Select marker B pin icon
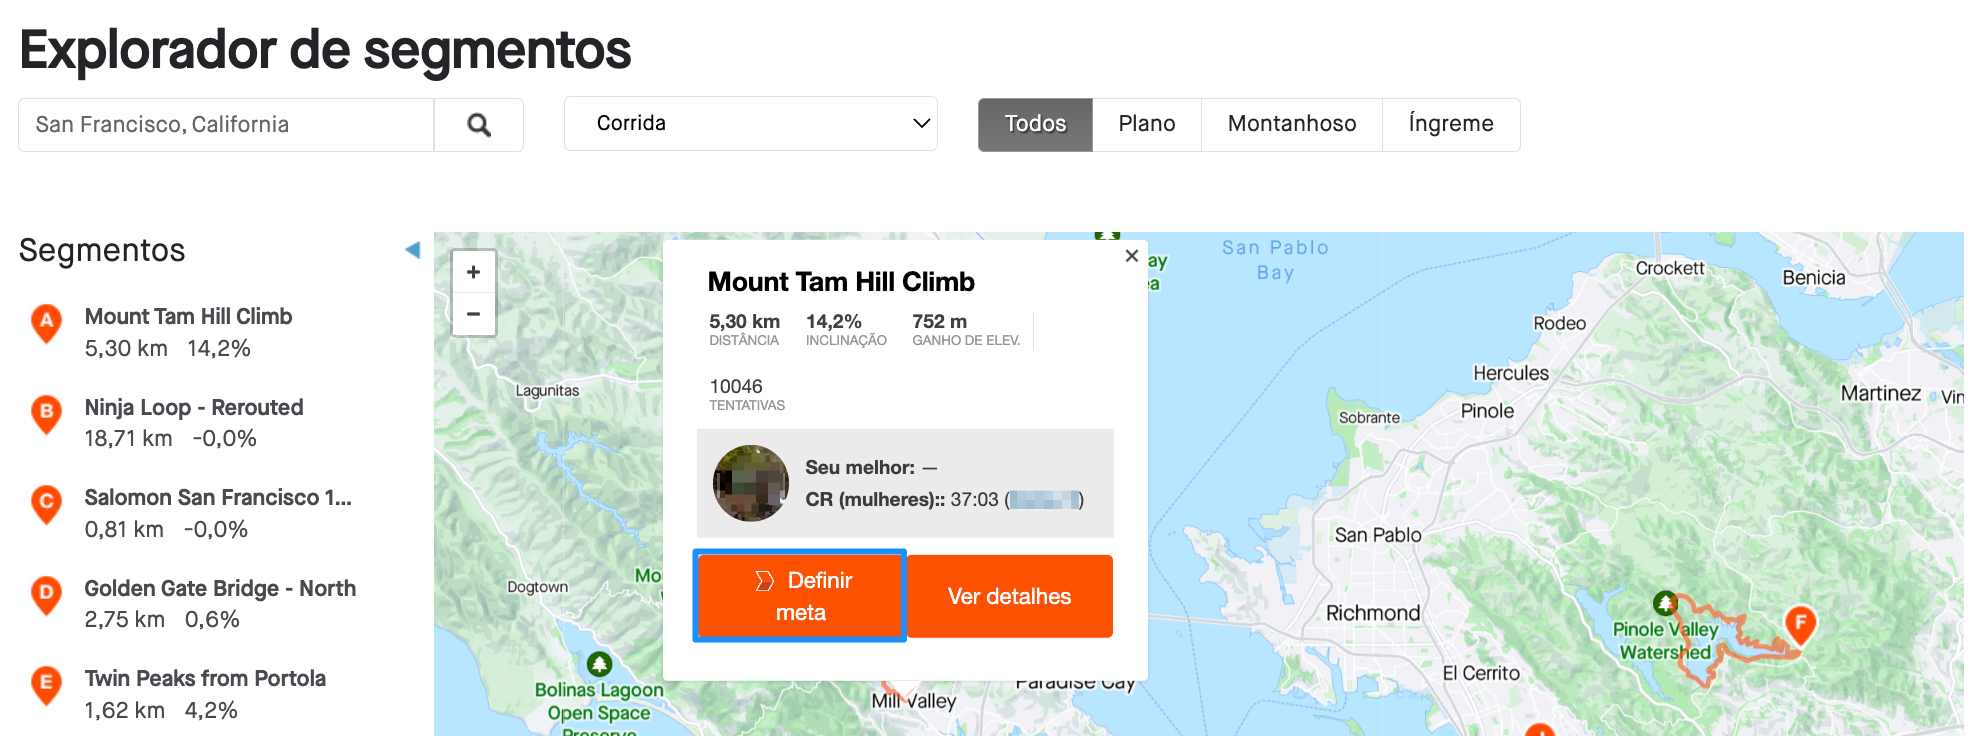 coord(46,414)
